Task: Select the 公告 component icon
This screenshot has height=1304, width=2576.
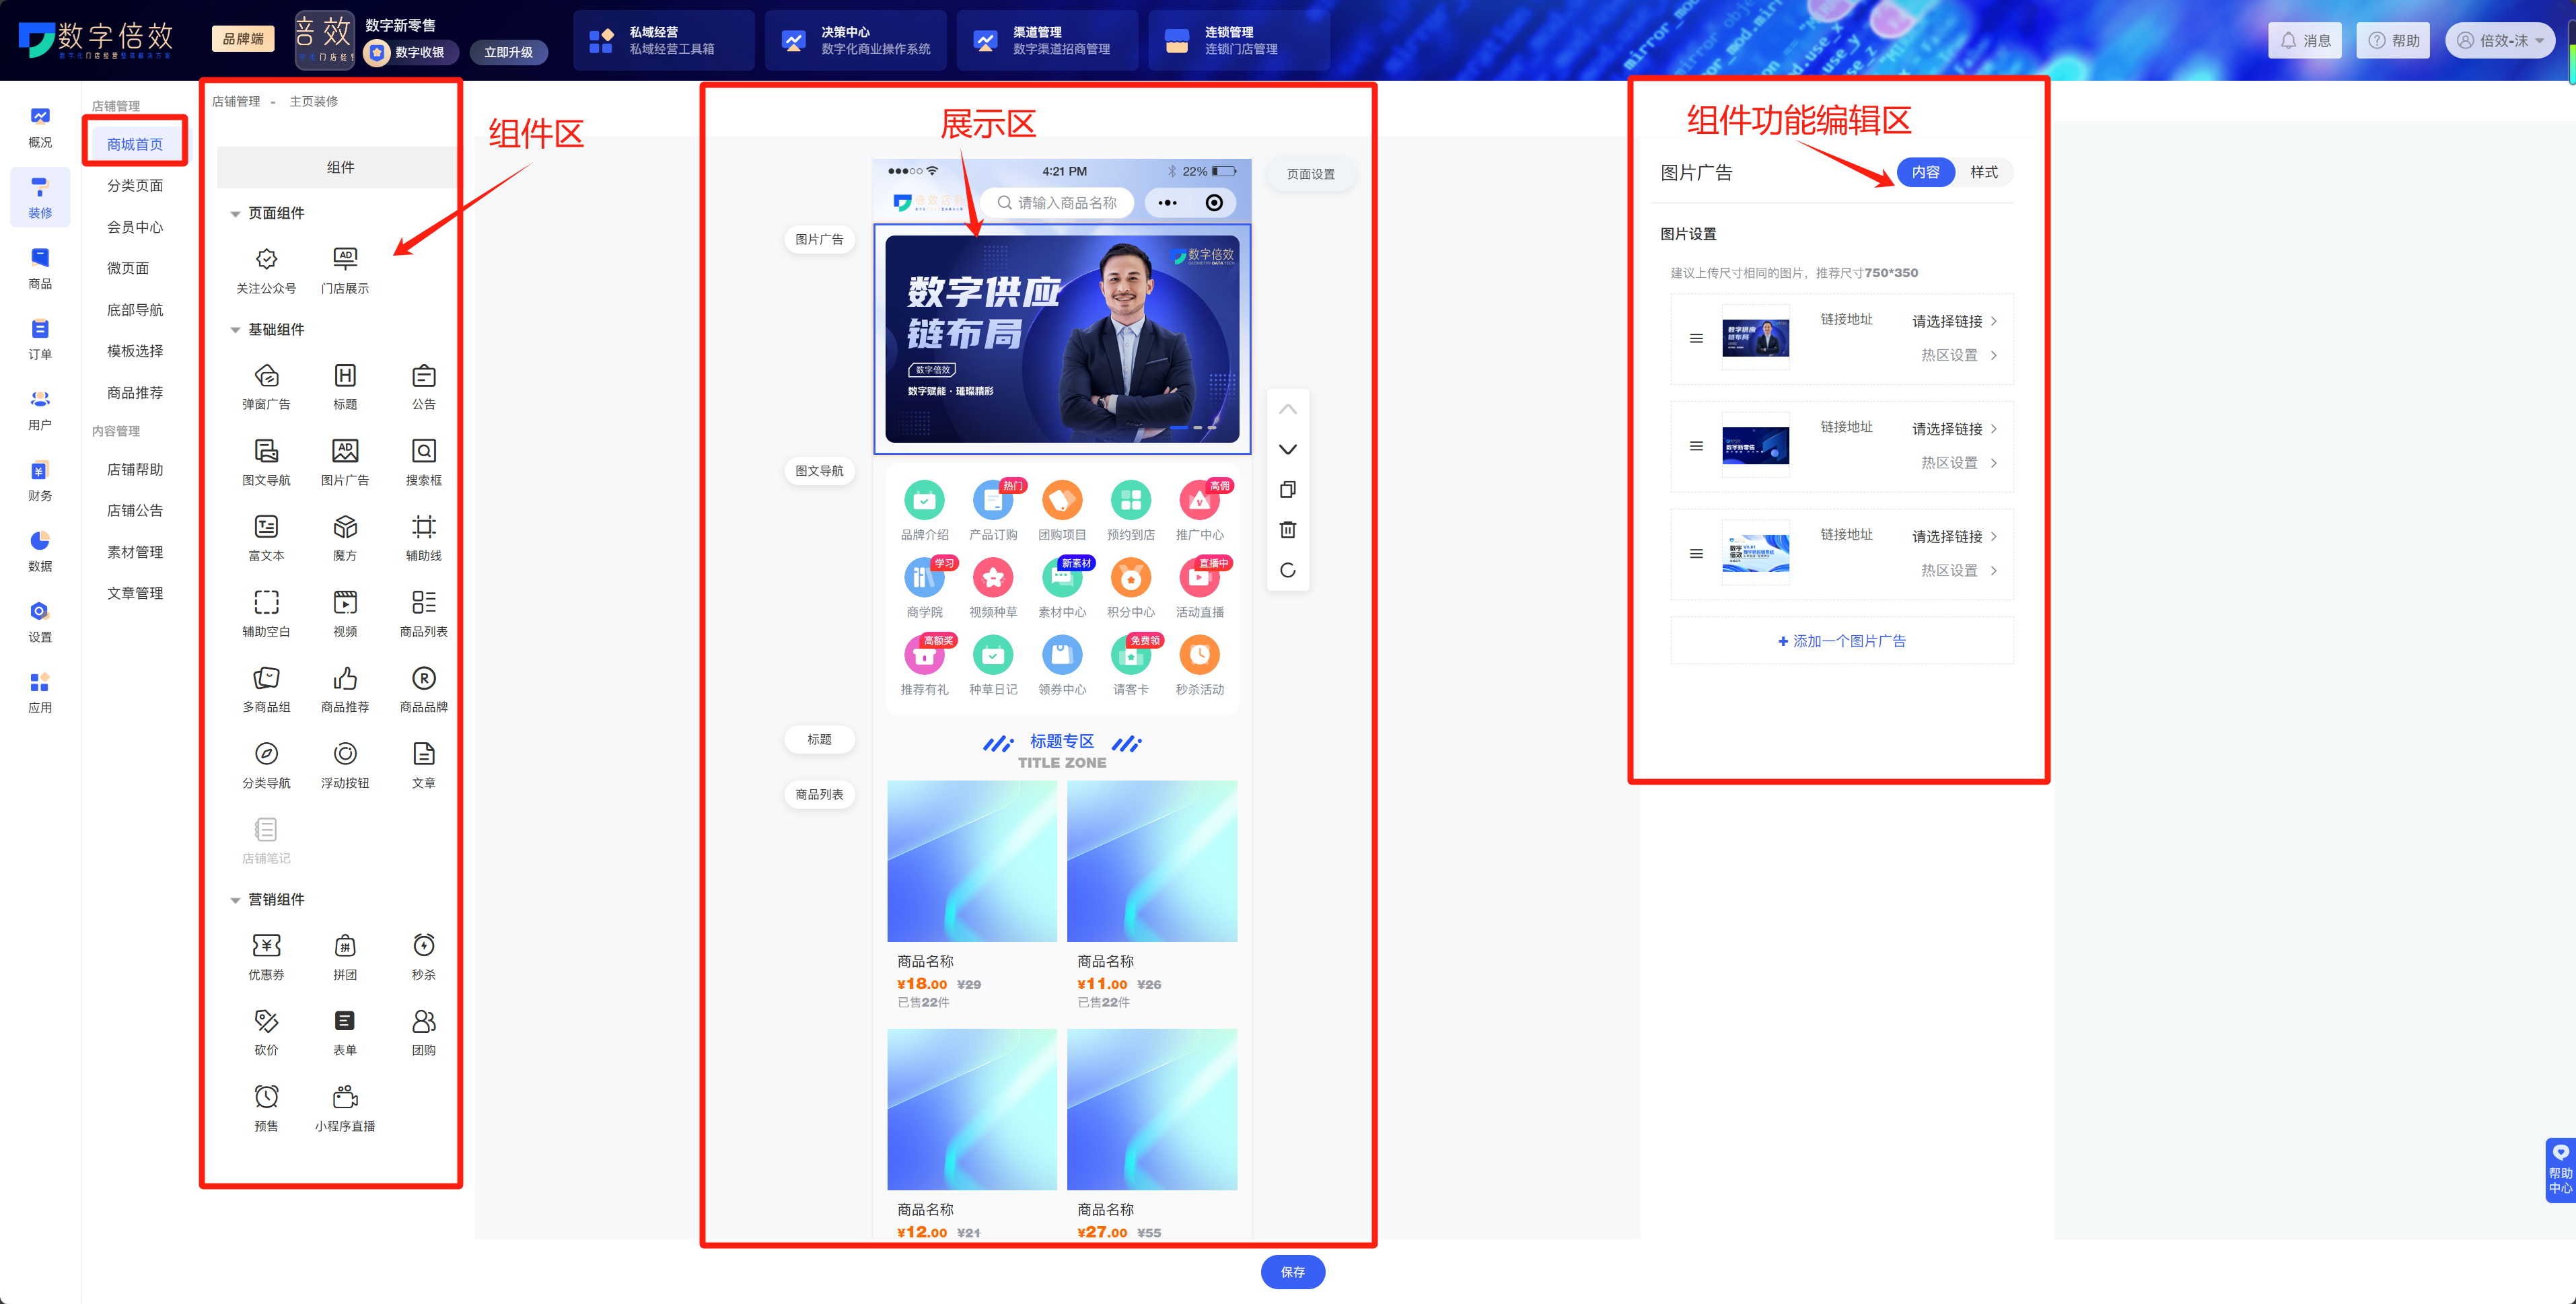Action: pyautogui.click(x=424, y=376)
